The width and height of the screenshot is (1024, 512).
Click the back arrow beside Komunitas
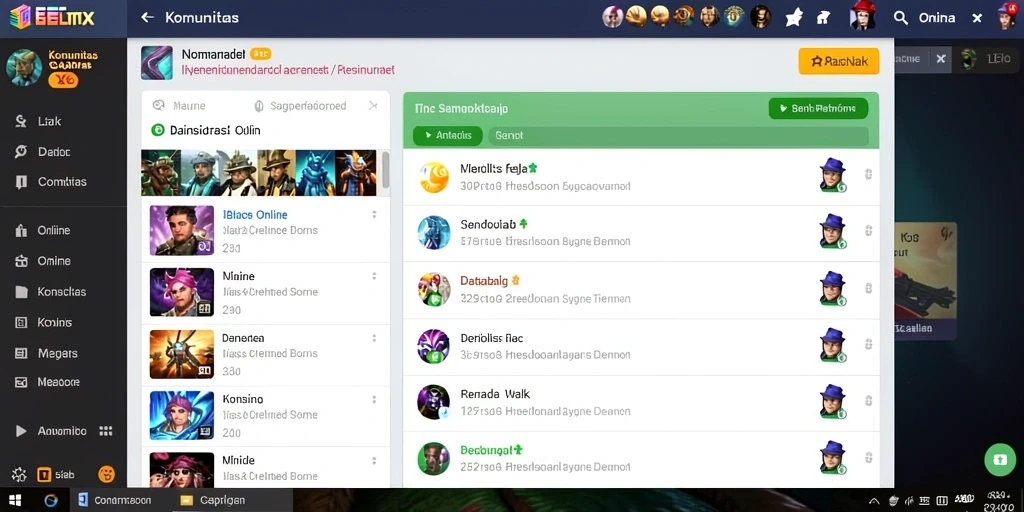[148, 18]
